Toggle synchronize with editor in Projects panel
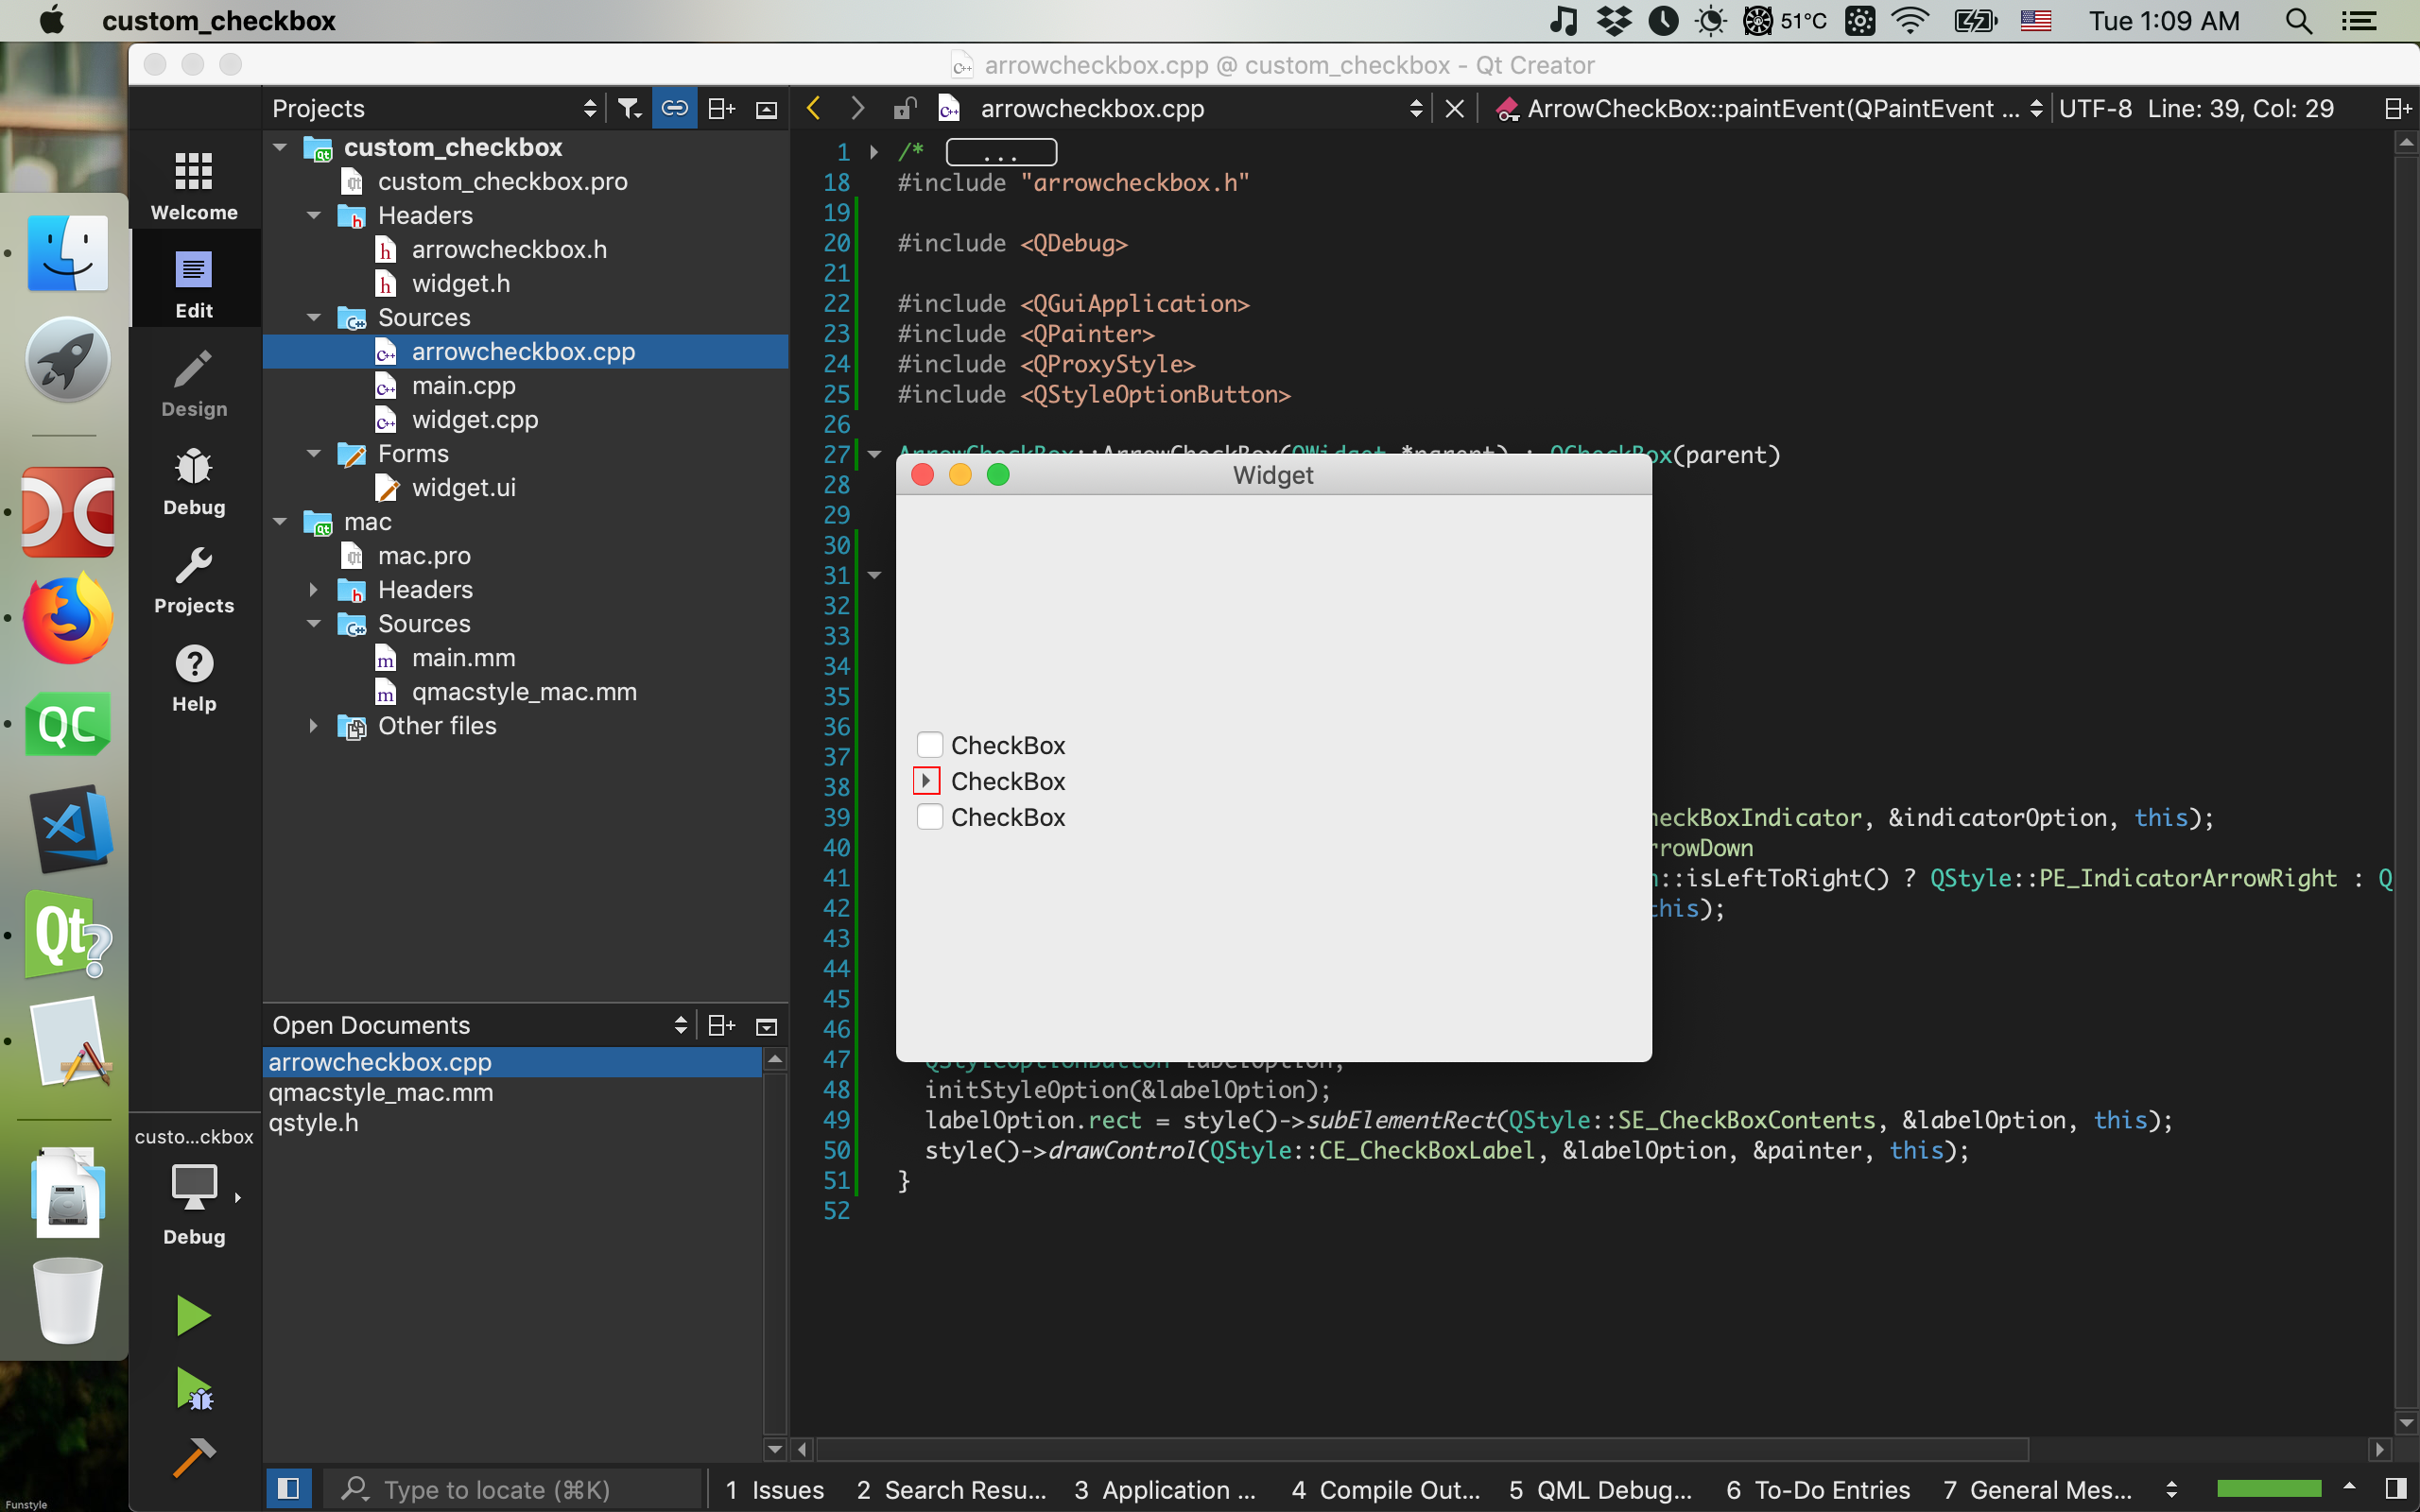 pos(674,107)
